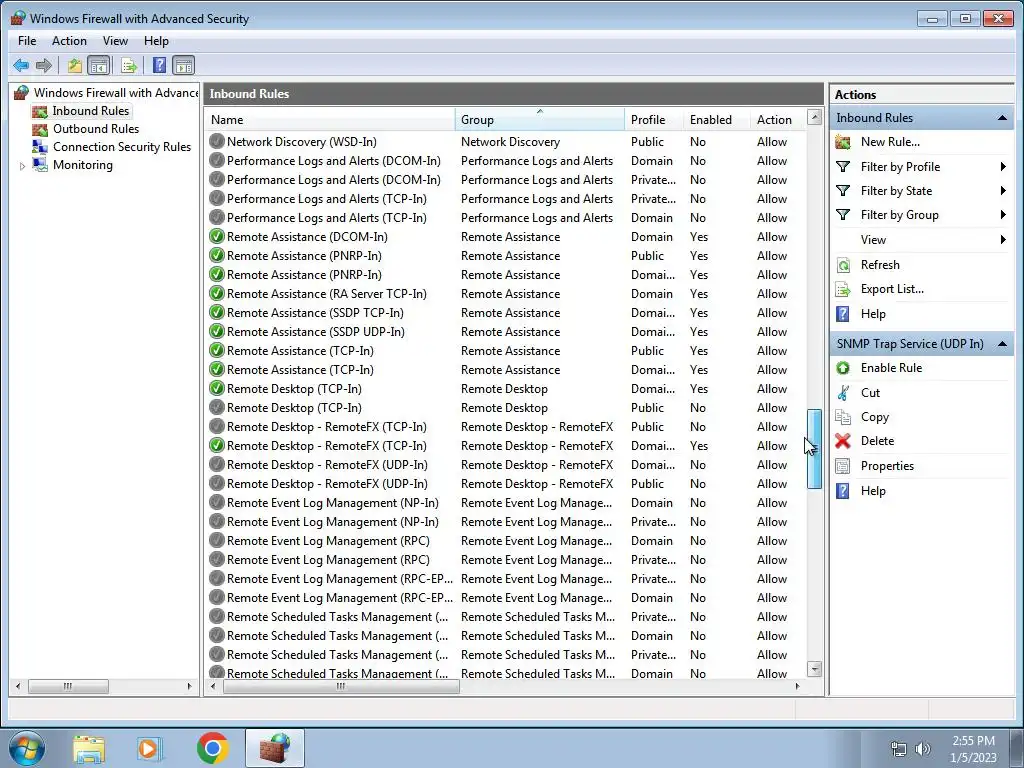Click the Properties icon in Actions pane
The height and width of the screenshot is (768, 1024).
(x=843, y=466)
